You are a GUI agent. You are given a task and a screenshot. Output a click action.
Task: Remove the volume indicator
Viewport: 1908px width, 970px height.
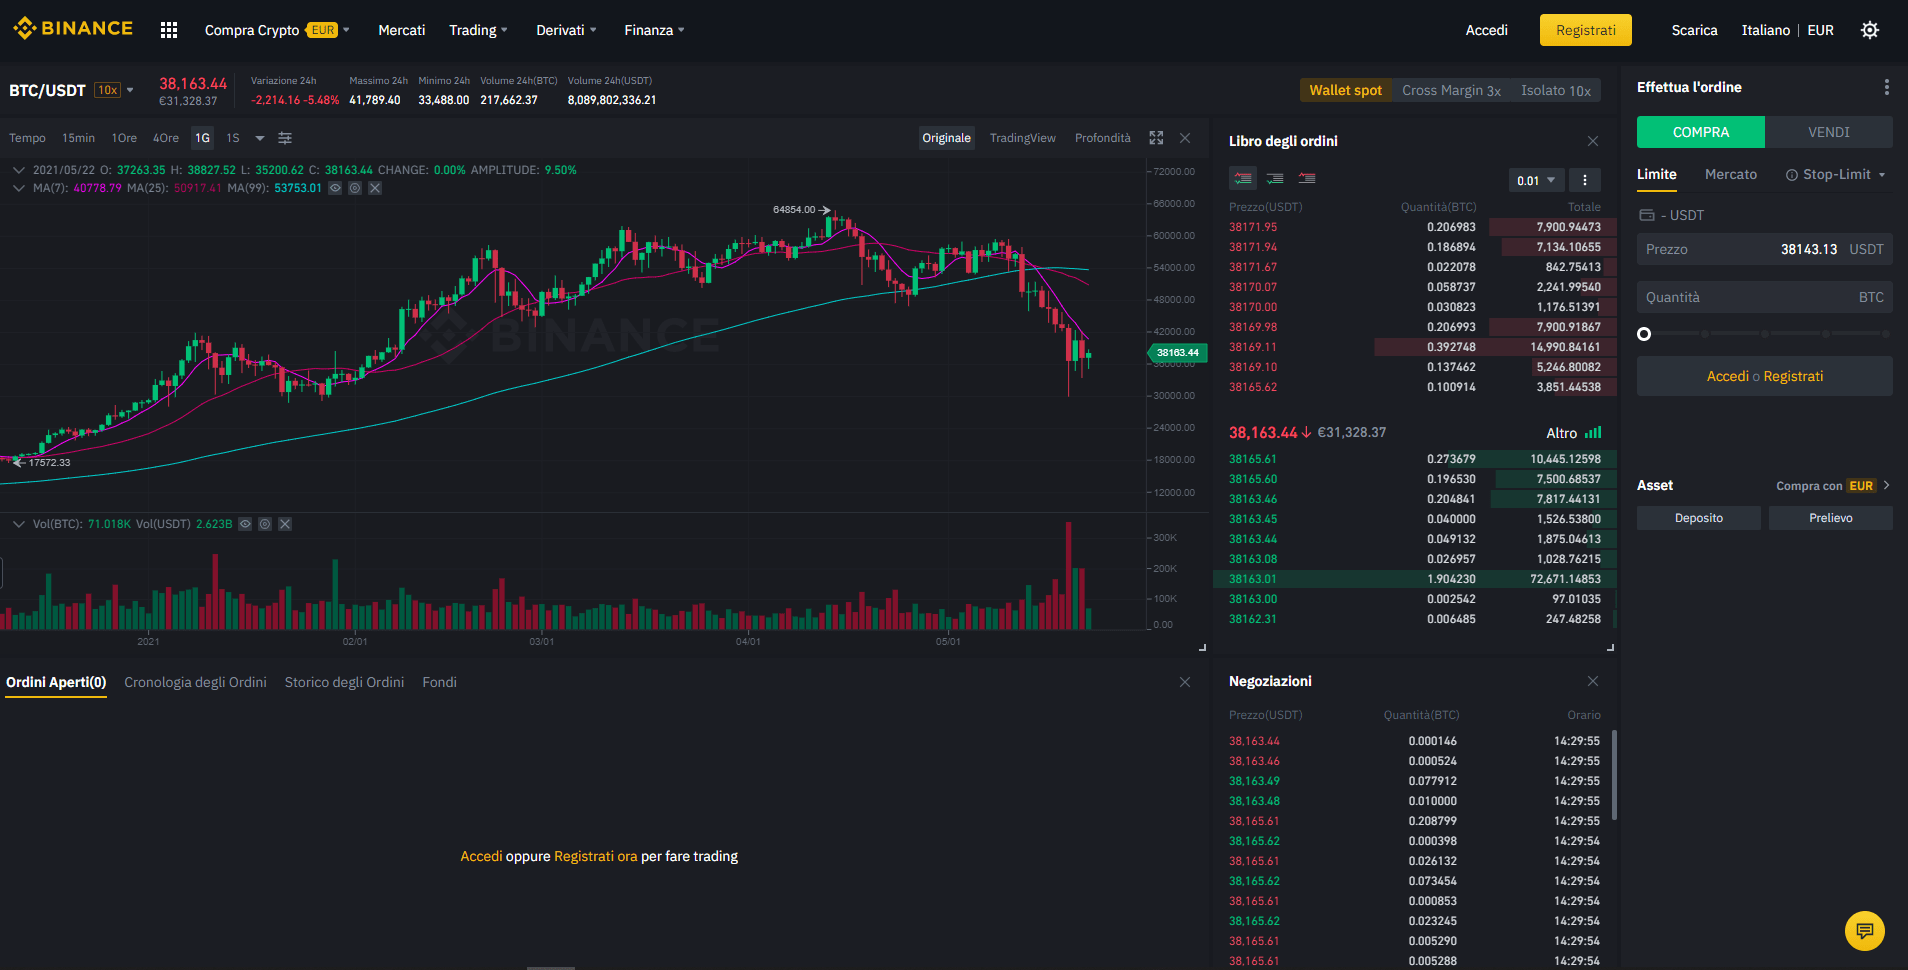coord(285,524)
